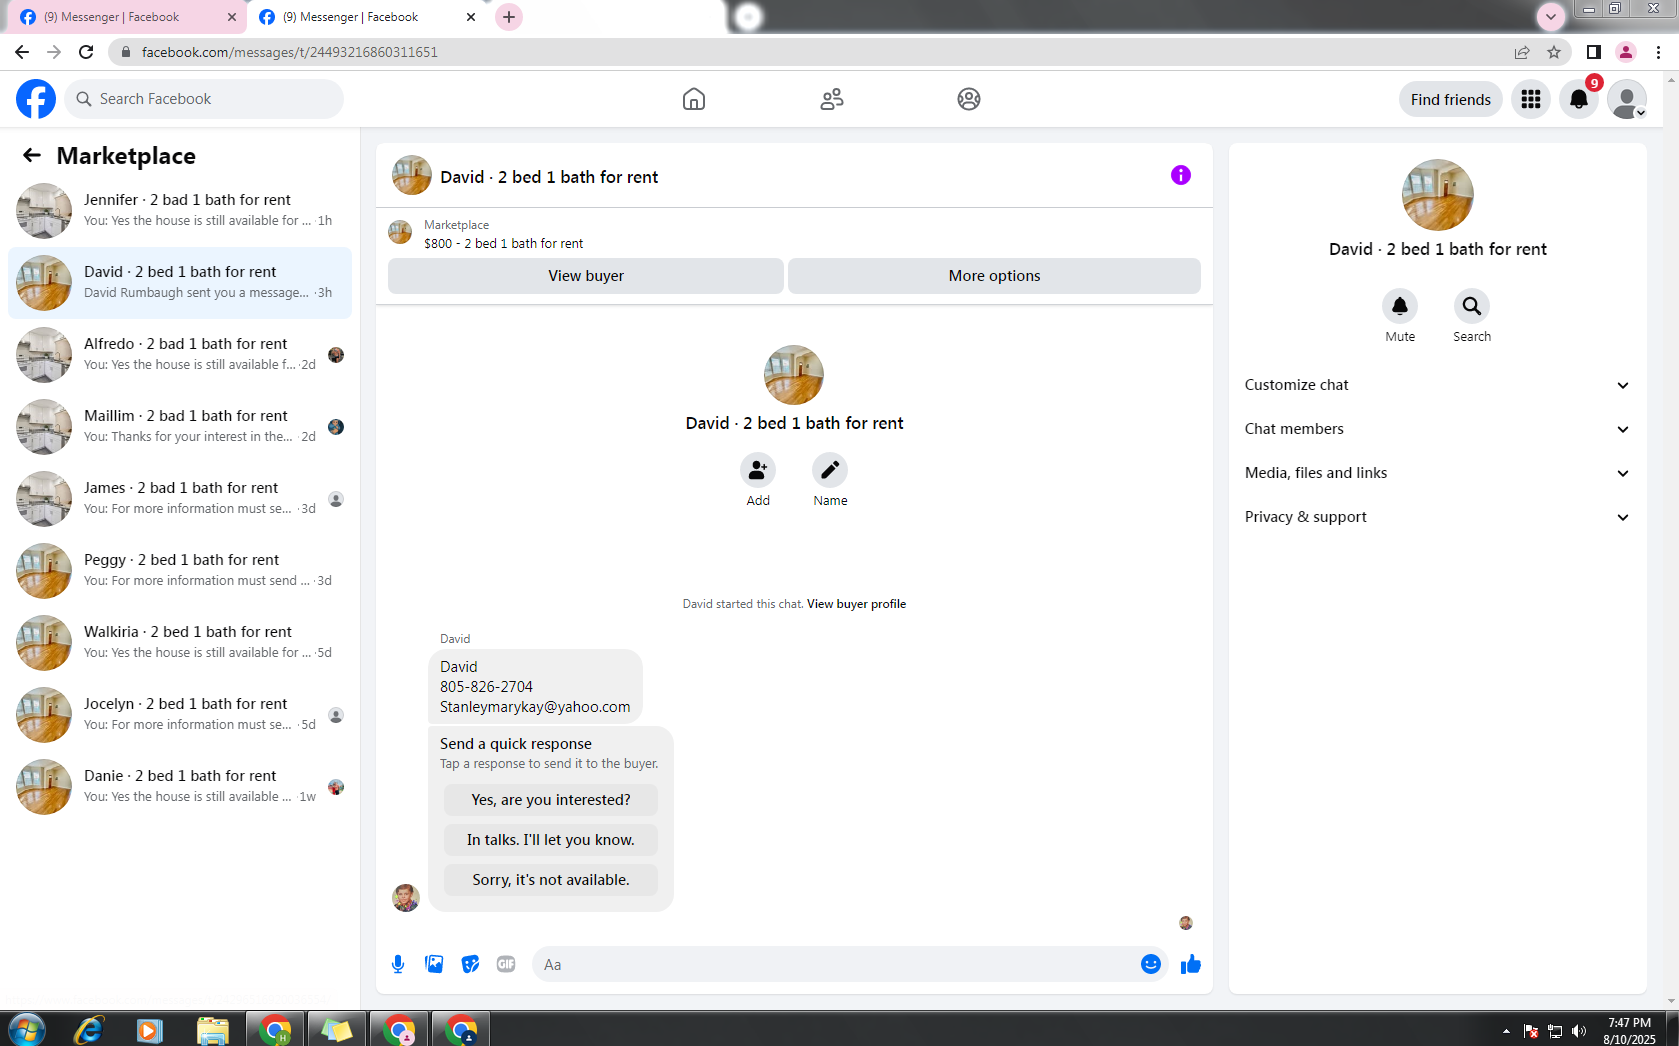Click Find friends button
Image resolution: width=1679 pixels, height=1046 pixels.
(x=1450, y=99)
